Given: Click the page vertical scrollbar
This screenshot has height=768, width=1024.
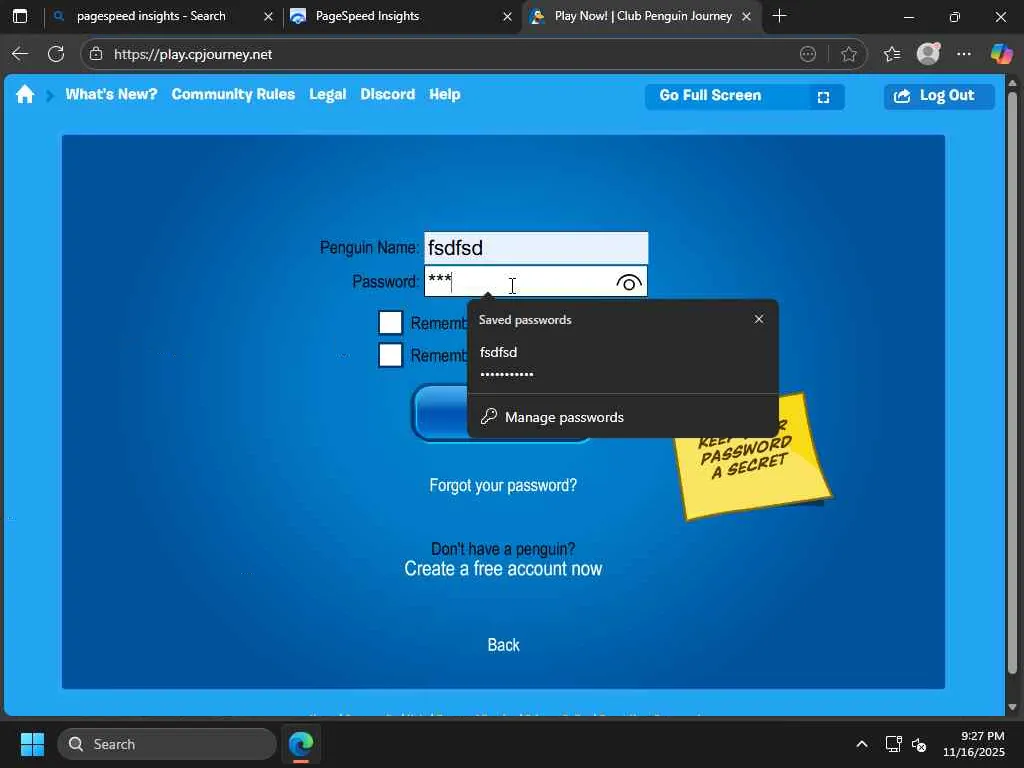Looking at the screenshot, I should pyautogui.click(x=1012, y=382).
